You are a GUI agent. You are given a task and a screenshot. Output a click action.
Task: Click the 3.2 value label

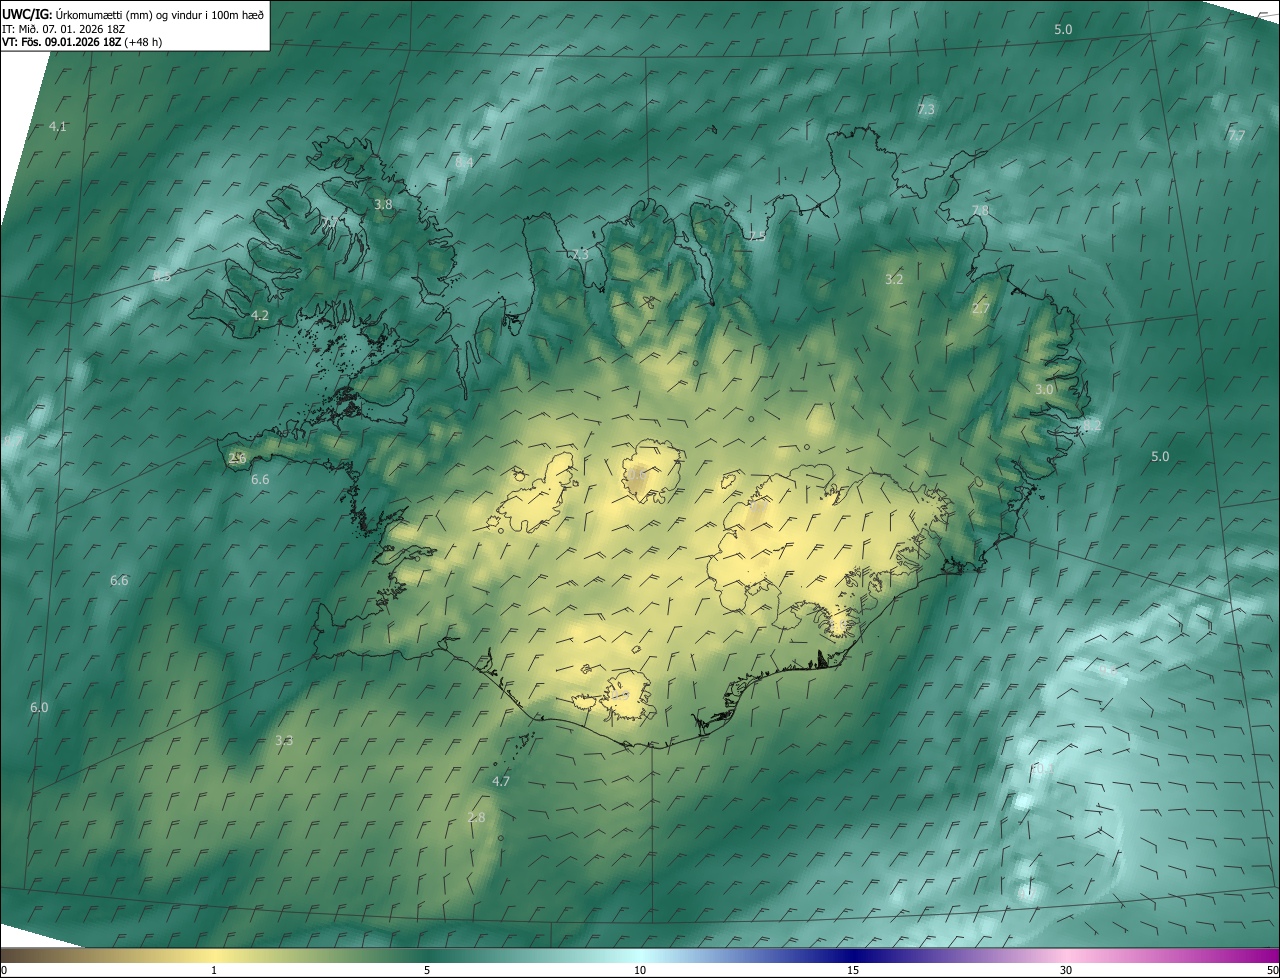tap(894, 280)
